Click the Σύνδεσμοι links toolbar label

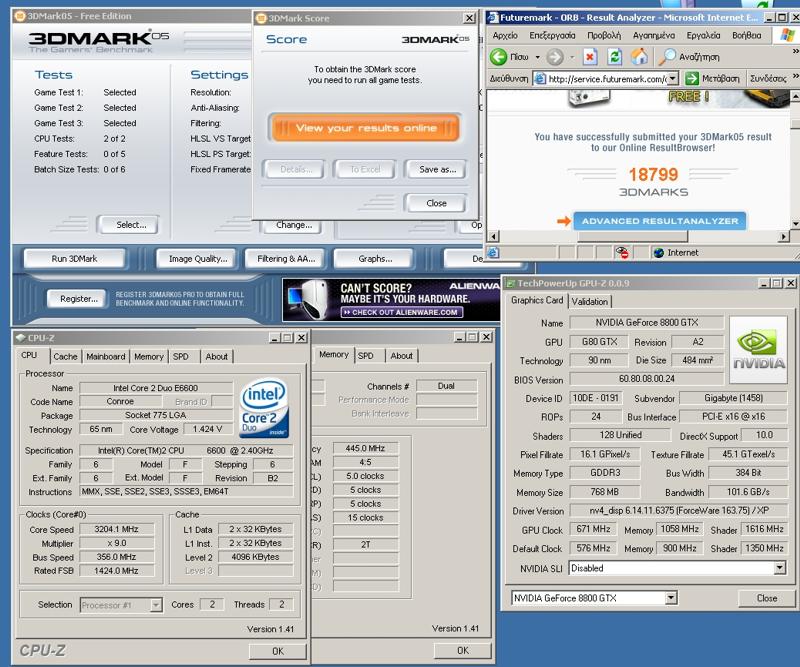point(768,79)
